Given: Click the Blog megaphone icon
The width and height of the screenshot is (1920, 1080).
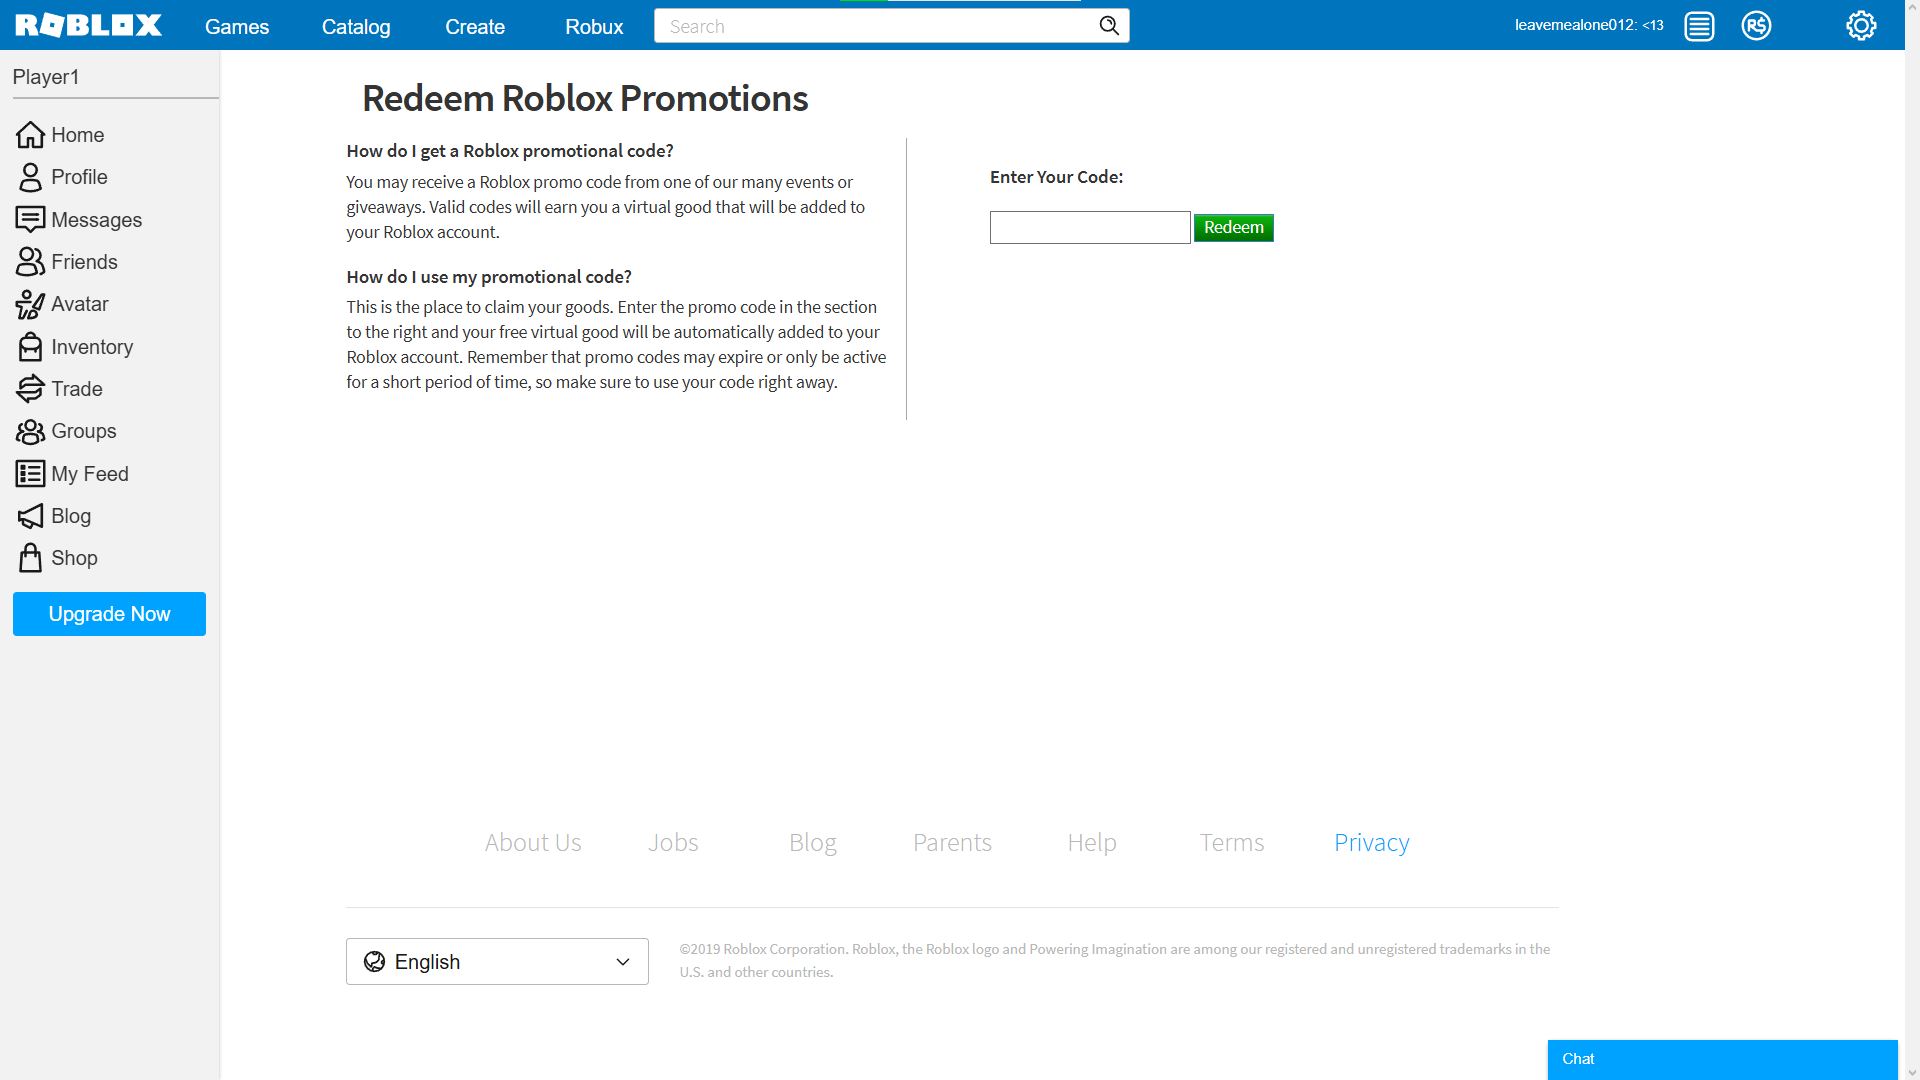Looking at the screenshot, I should click(x=30, y=516).
